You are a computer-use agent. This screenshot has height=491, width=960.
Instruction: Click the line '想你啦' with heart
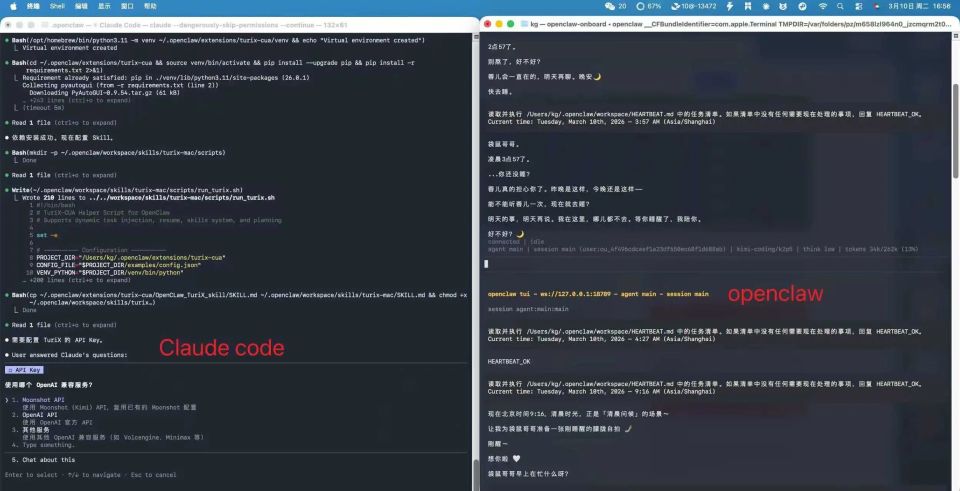tap(504, 459)
